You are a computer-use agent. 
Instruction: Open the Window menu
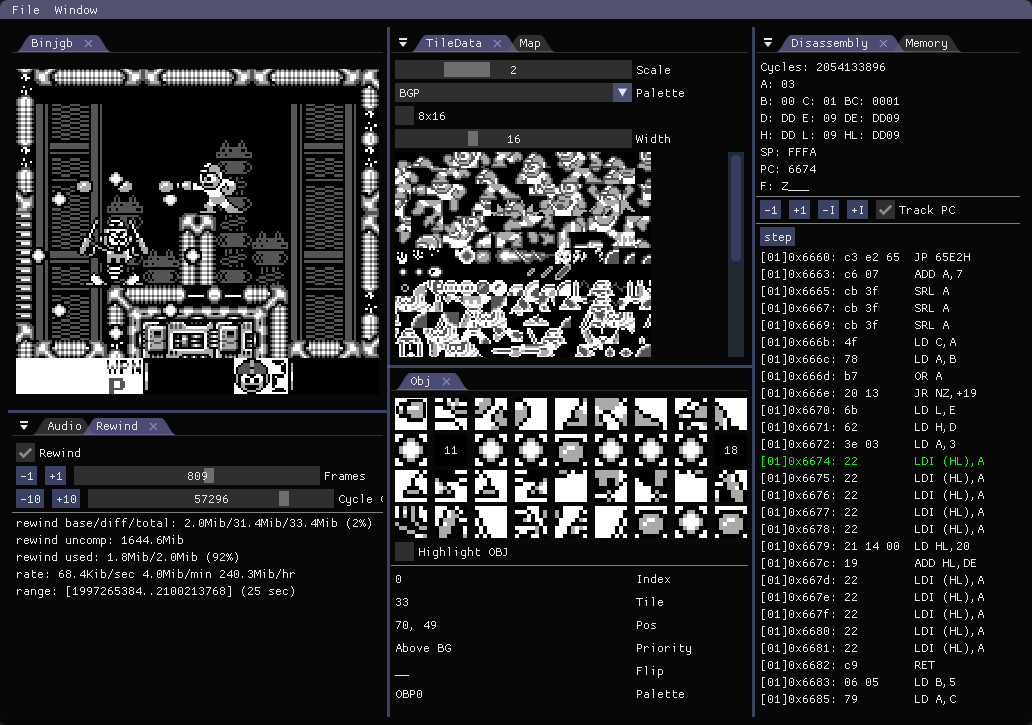tap(76, 10)
